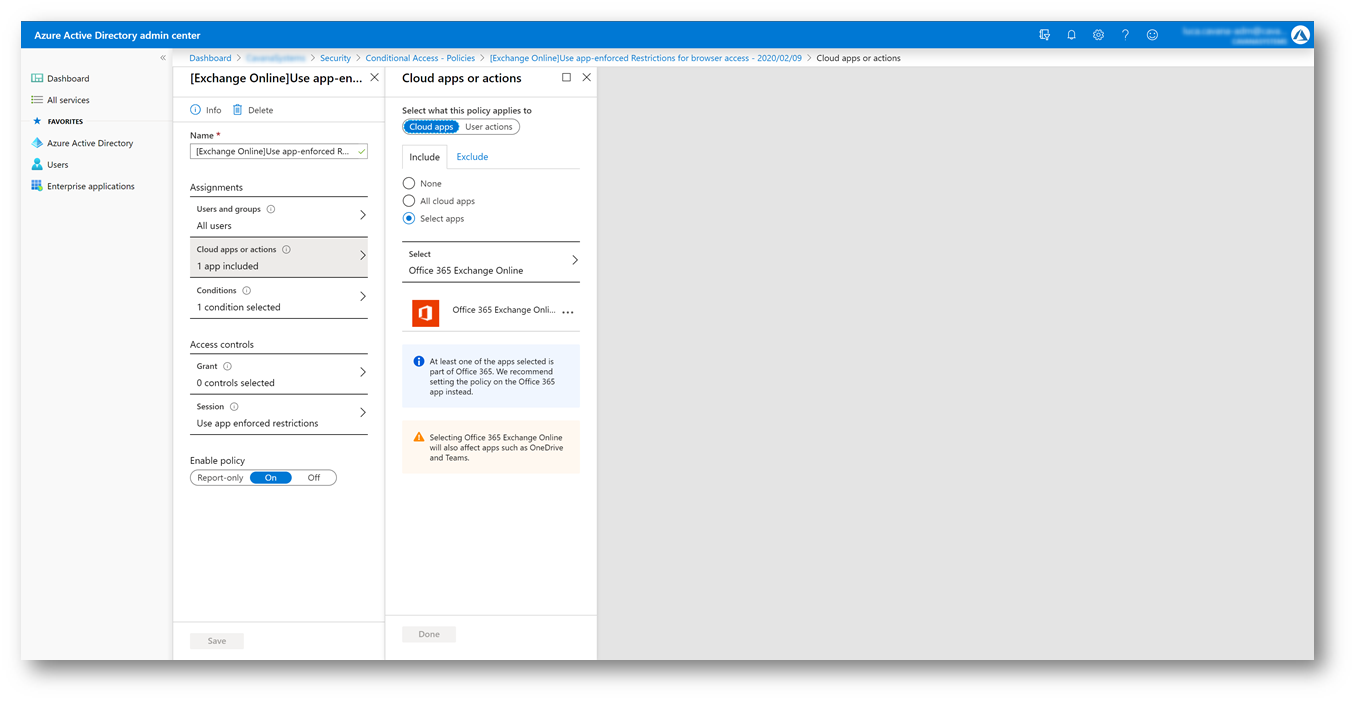This screenshot has height=702, width=1356.
Task: Close the Cloud apps or actions blade
Action: 587,77
